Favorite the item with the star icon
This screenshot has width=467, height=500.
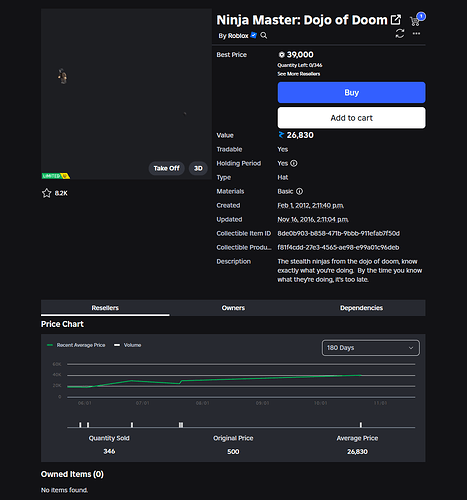click(47, 193)
